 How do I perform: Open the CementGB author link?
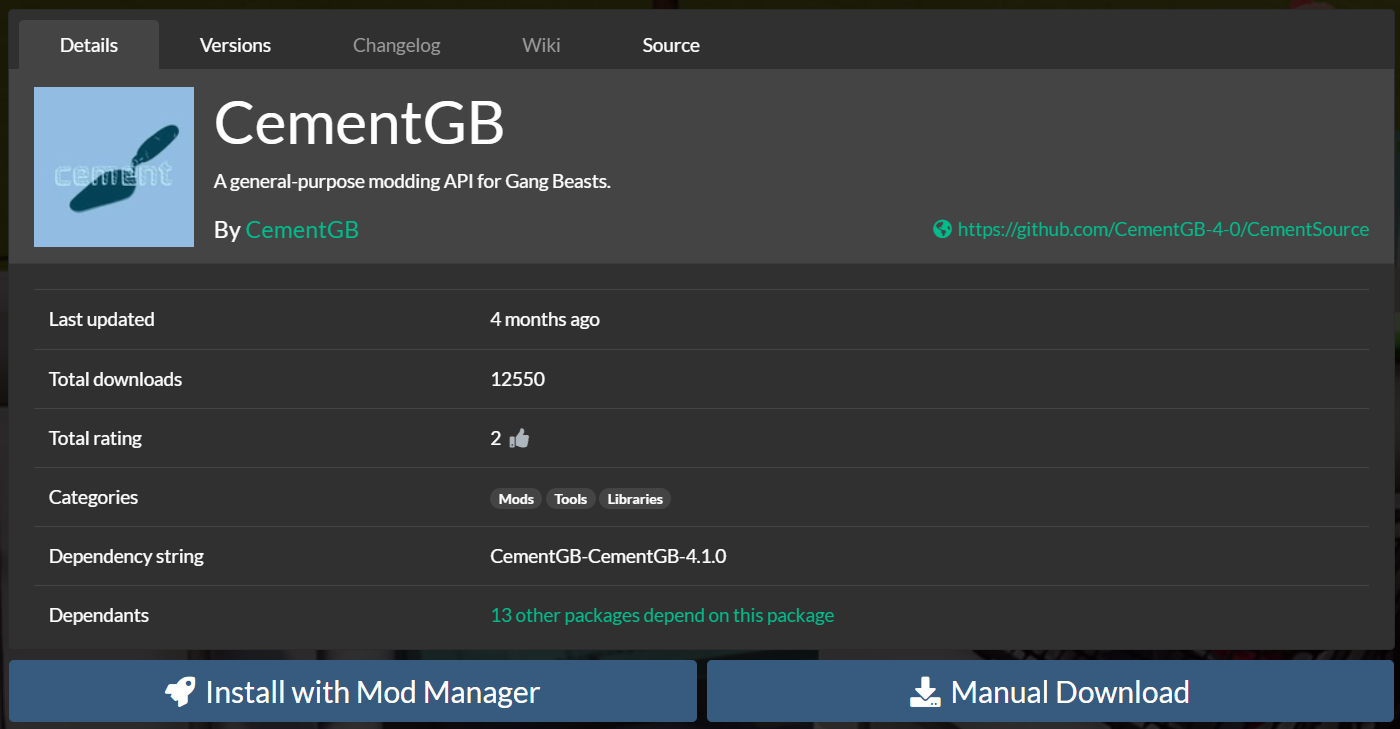click(x=302, y=230)
